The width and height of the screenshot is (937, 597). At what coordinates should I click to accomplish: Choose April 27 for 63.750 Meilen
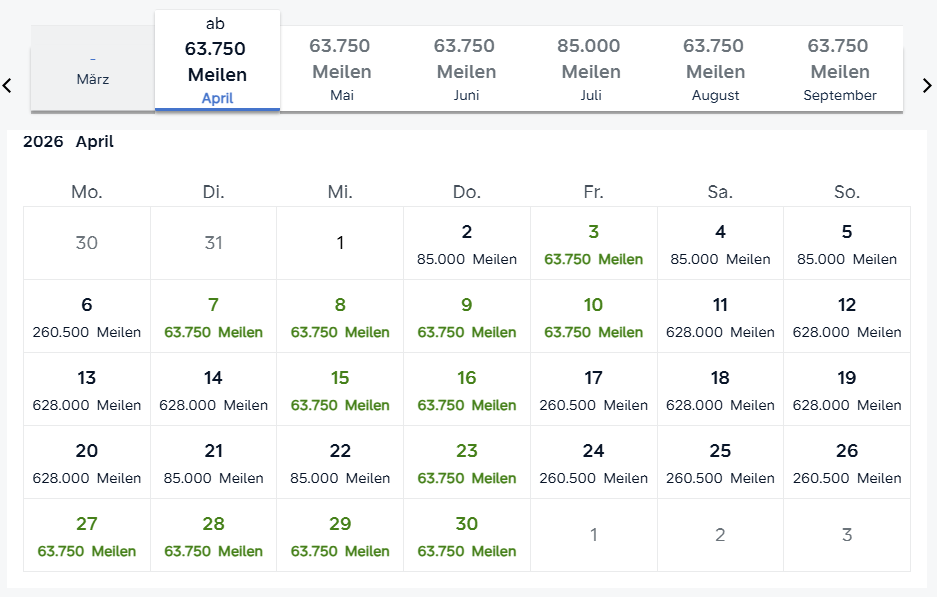[87, 536]
